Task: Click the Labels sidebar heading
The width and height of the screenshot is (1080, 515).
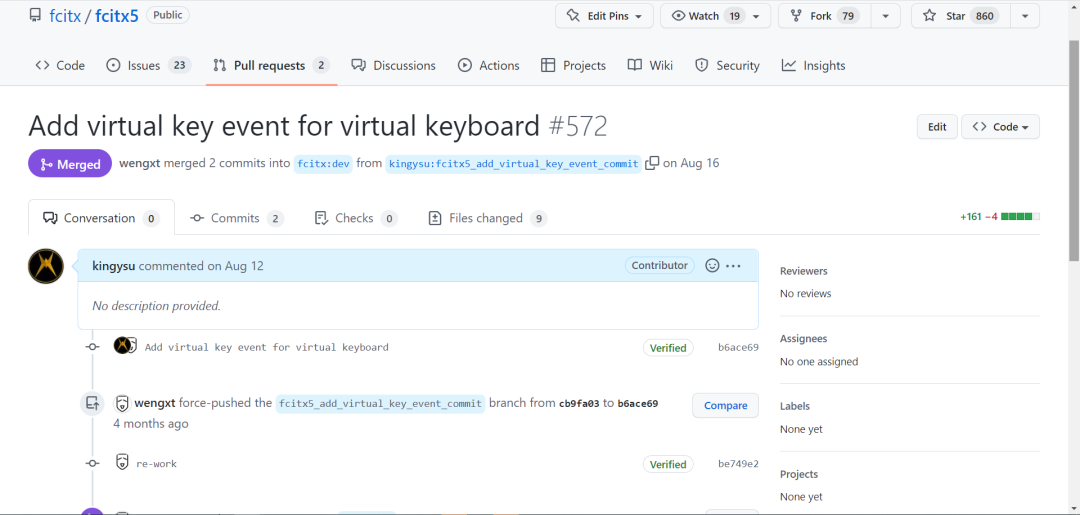Action: [x=795, y=406]
